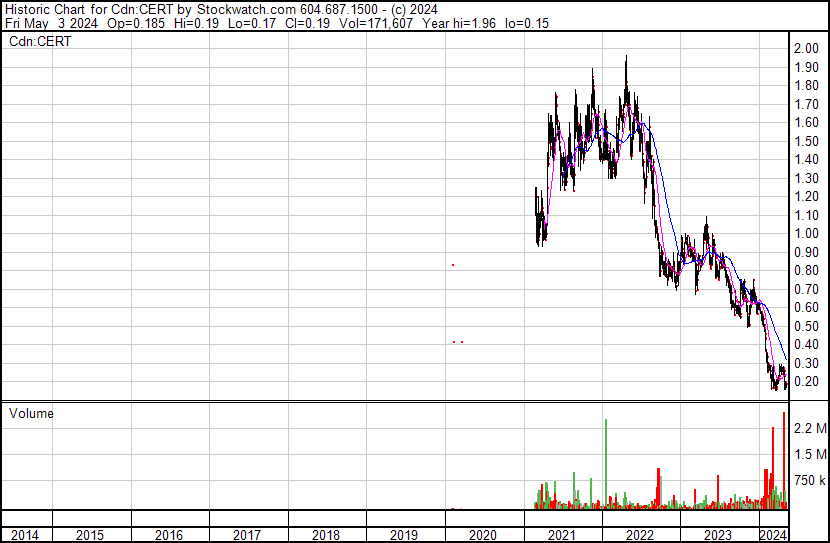
Task: Select the 1.00 price level label
Action: 806,234
